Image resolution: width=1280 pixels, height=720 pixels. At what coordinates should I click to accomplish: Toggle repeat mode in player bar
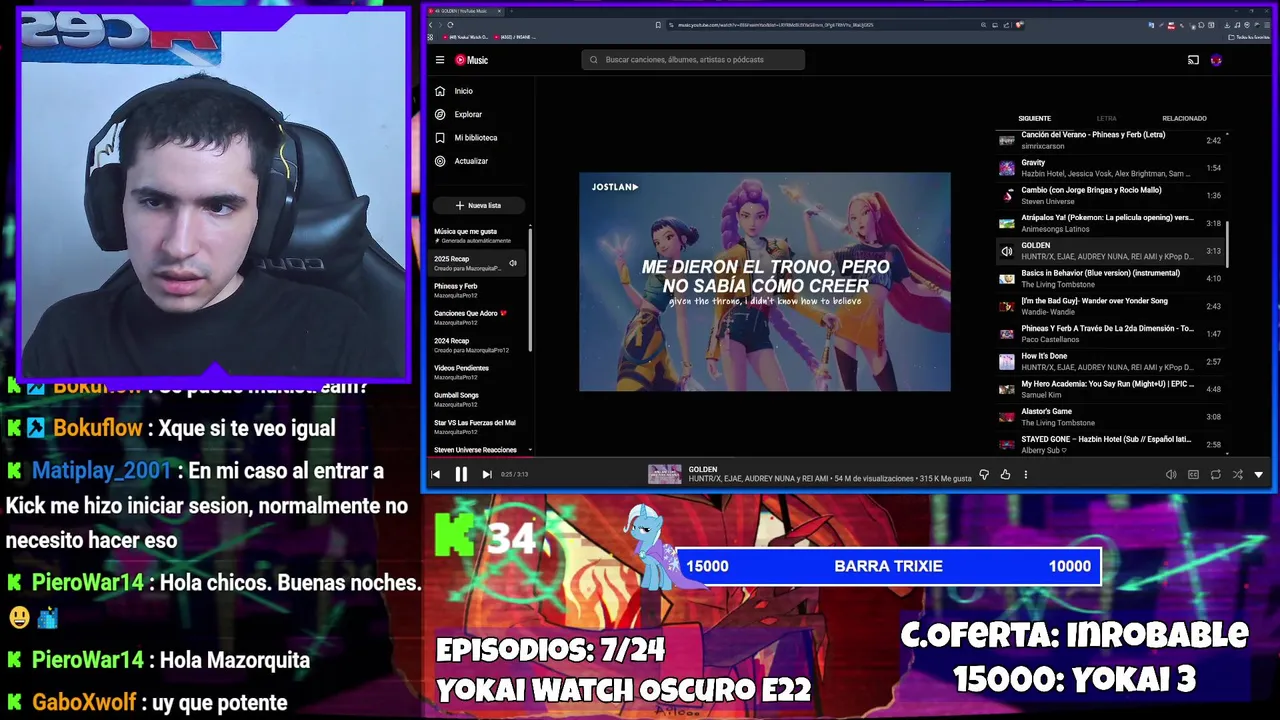click(1215, 475)
